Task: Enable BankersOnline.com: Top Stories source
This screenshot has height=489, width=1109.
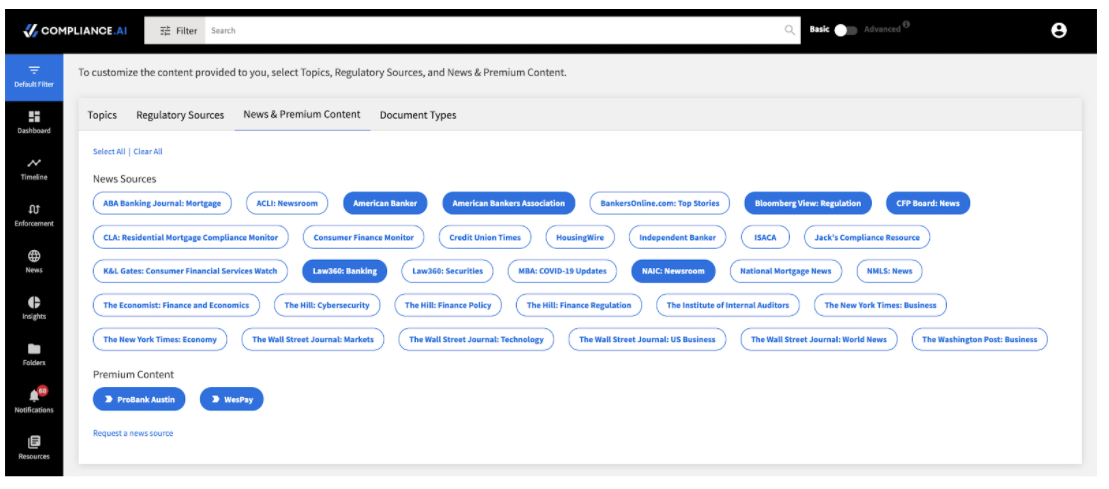Action: click(x=660, y=203)
